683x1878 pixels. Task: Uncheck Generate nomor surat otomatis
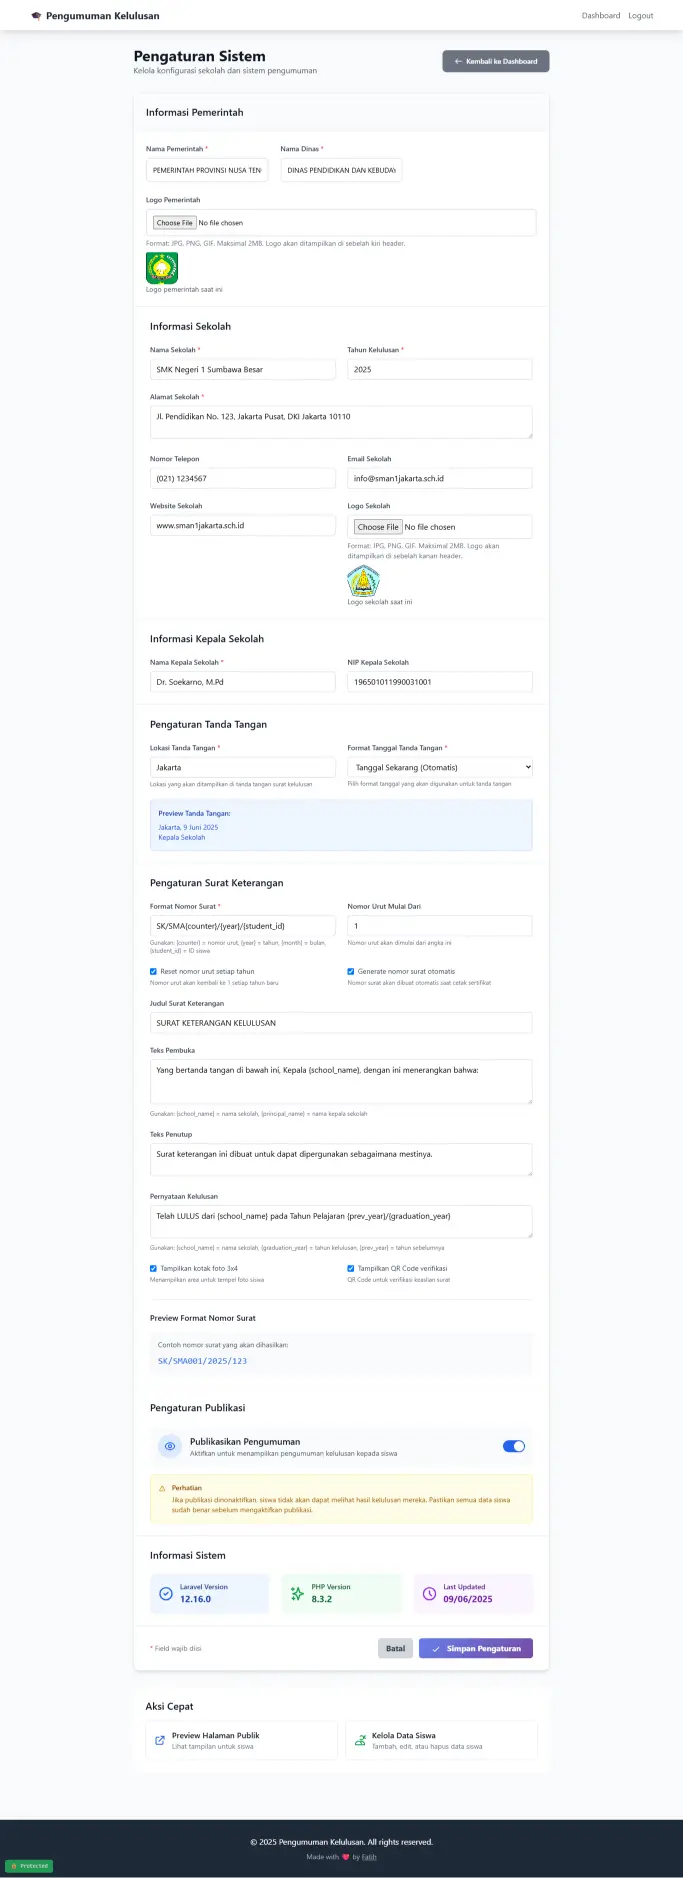[x=351, y=971]
